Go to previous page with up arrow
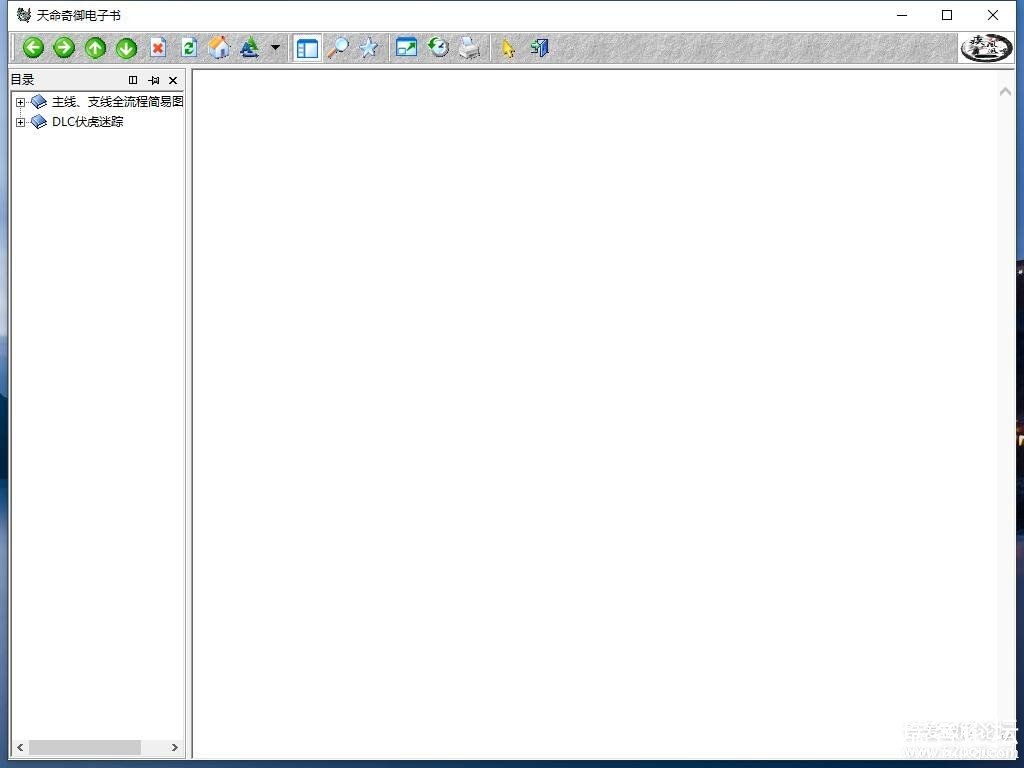 (x=95, y=48)
